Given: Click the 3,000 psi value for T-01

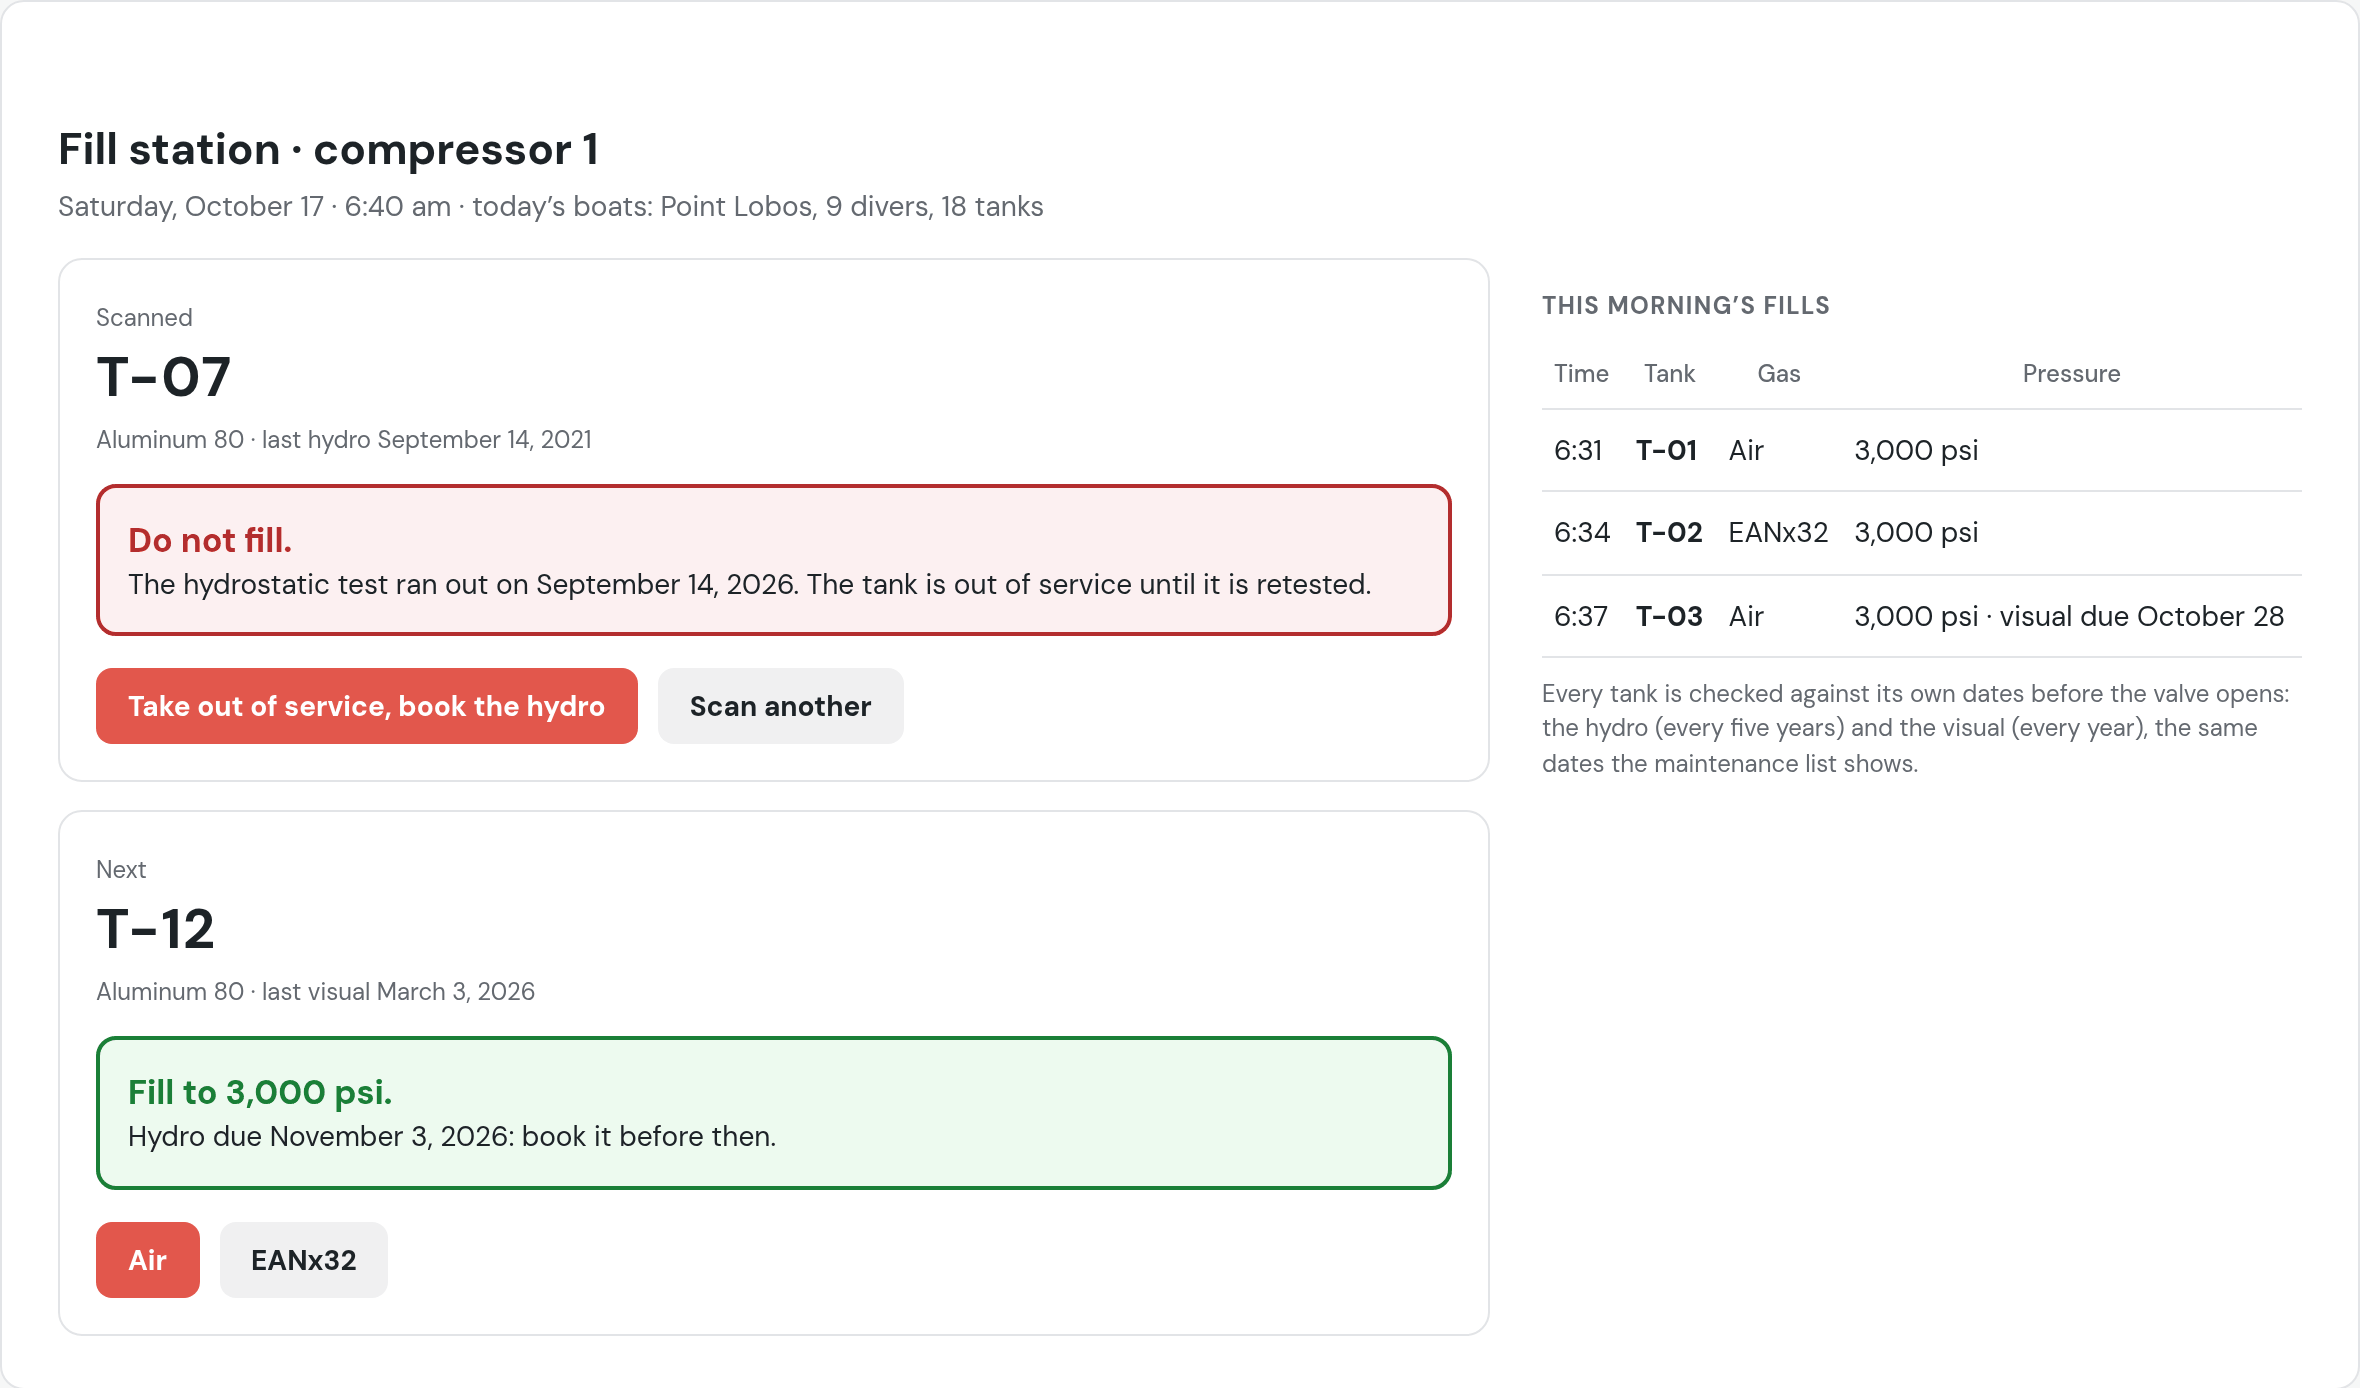Looking at the screenshot, I should (x=1916, y=450).
